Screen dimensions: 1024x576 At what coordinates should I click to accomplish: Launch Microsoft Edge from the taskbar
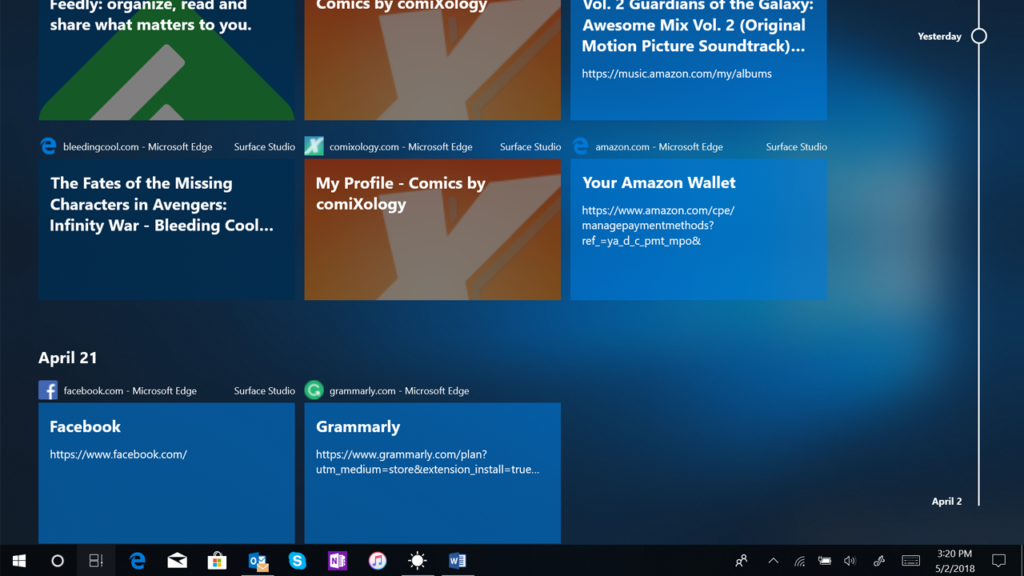click(137, 560)
